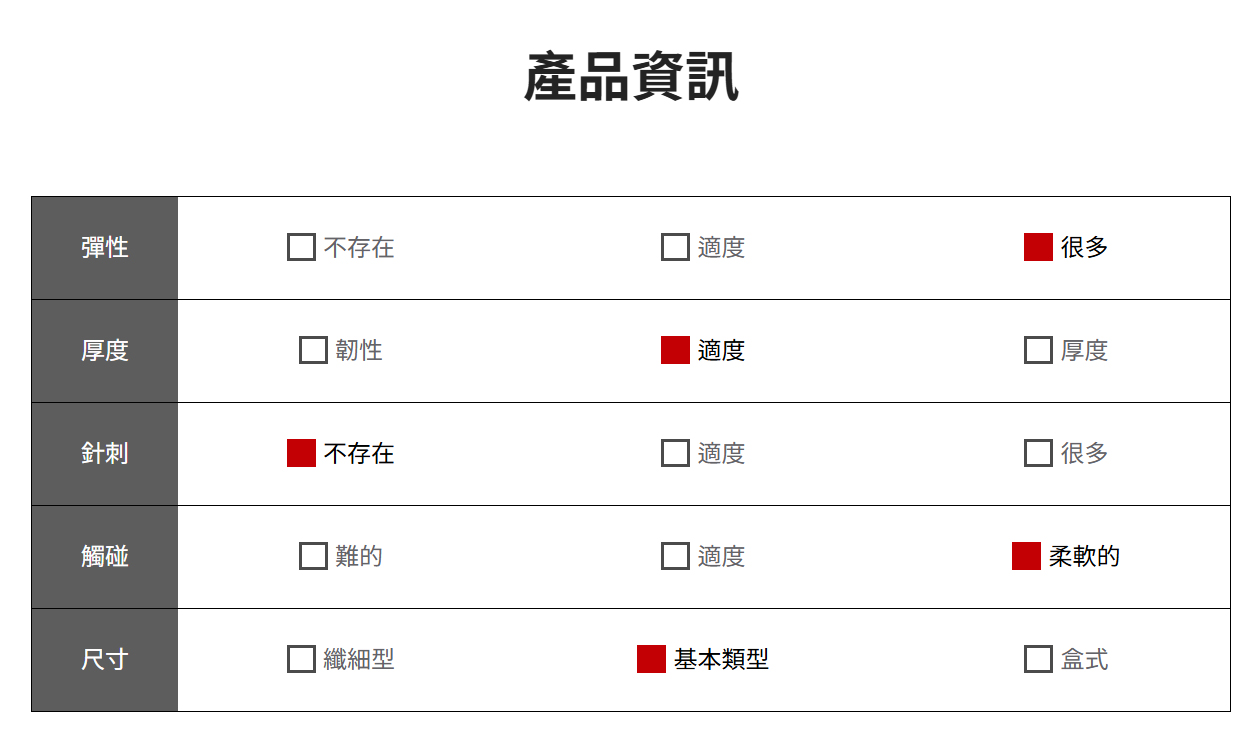Check the 不存在 box in 彈性 row
Image resolution: width=1260 pixels, height=745 pixels.
301,247
